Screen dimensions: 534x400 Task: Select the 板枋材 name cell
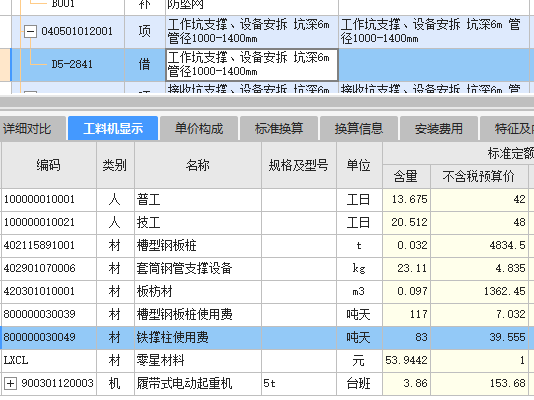198,291
